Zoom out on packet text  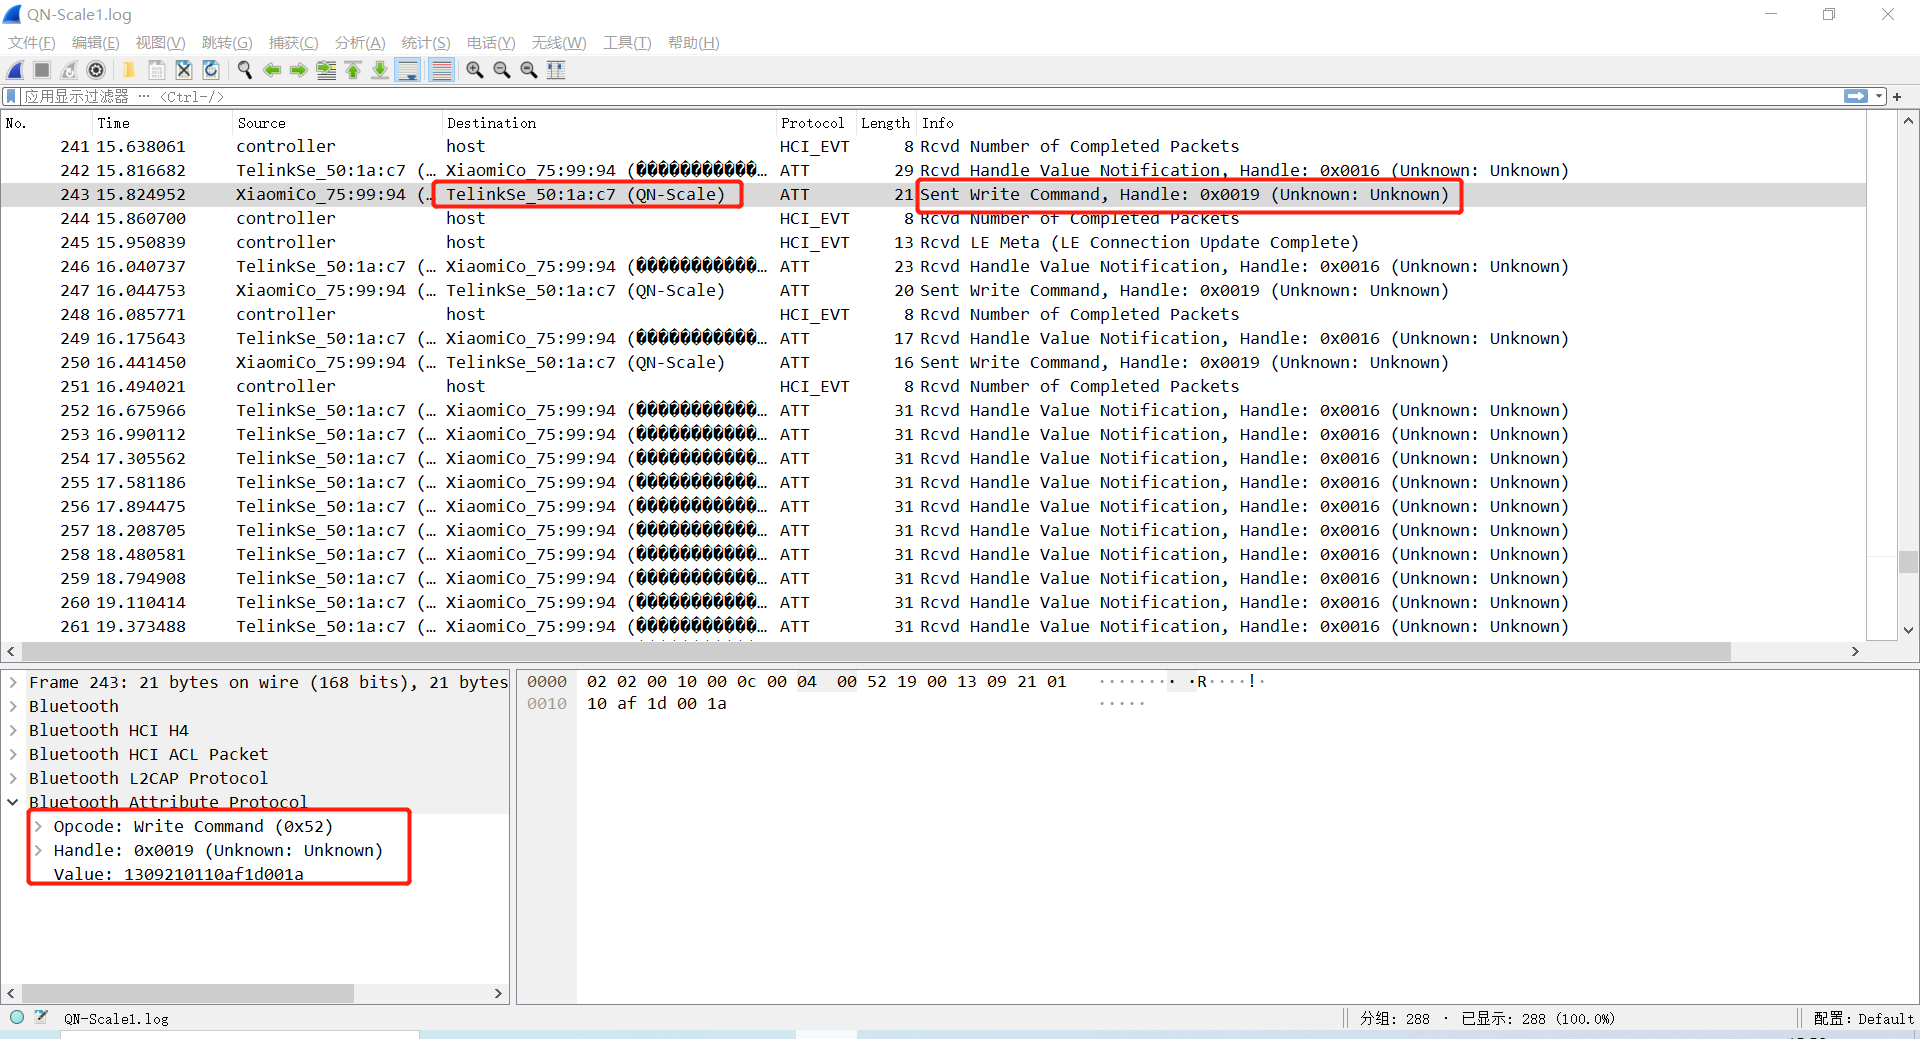click(502, 70)
